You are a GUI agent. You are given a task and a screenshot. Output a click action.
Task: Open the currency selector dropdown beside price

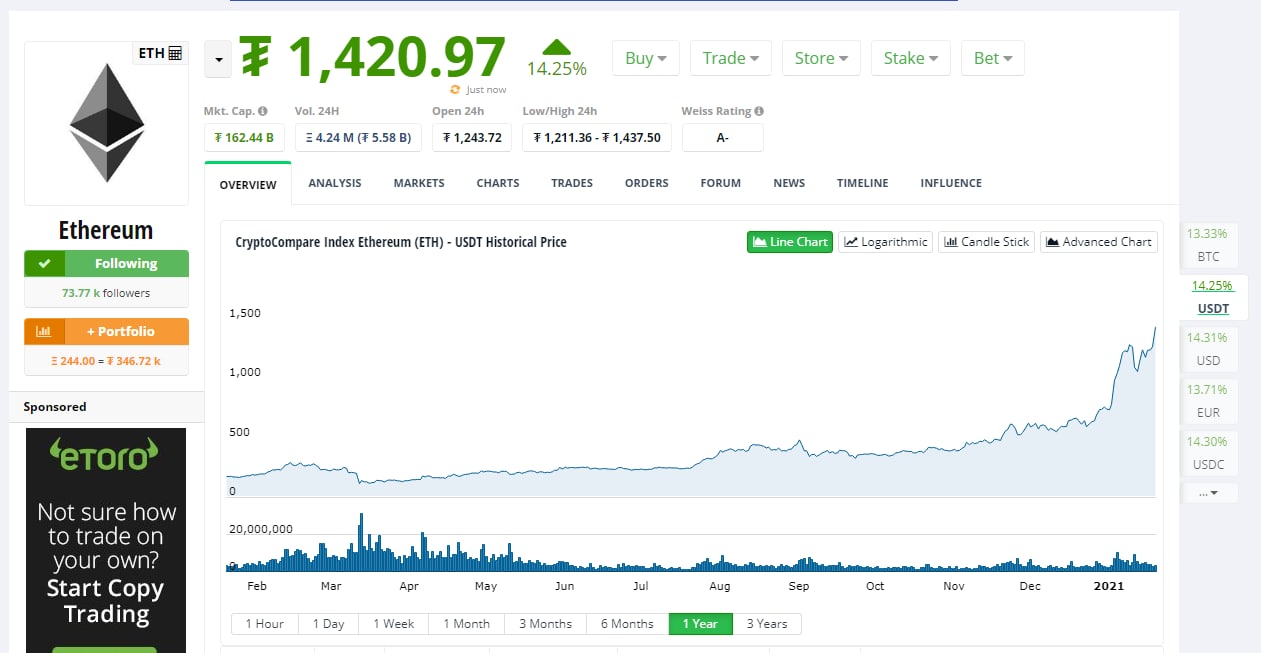[x=218, y=61]
